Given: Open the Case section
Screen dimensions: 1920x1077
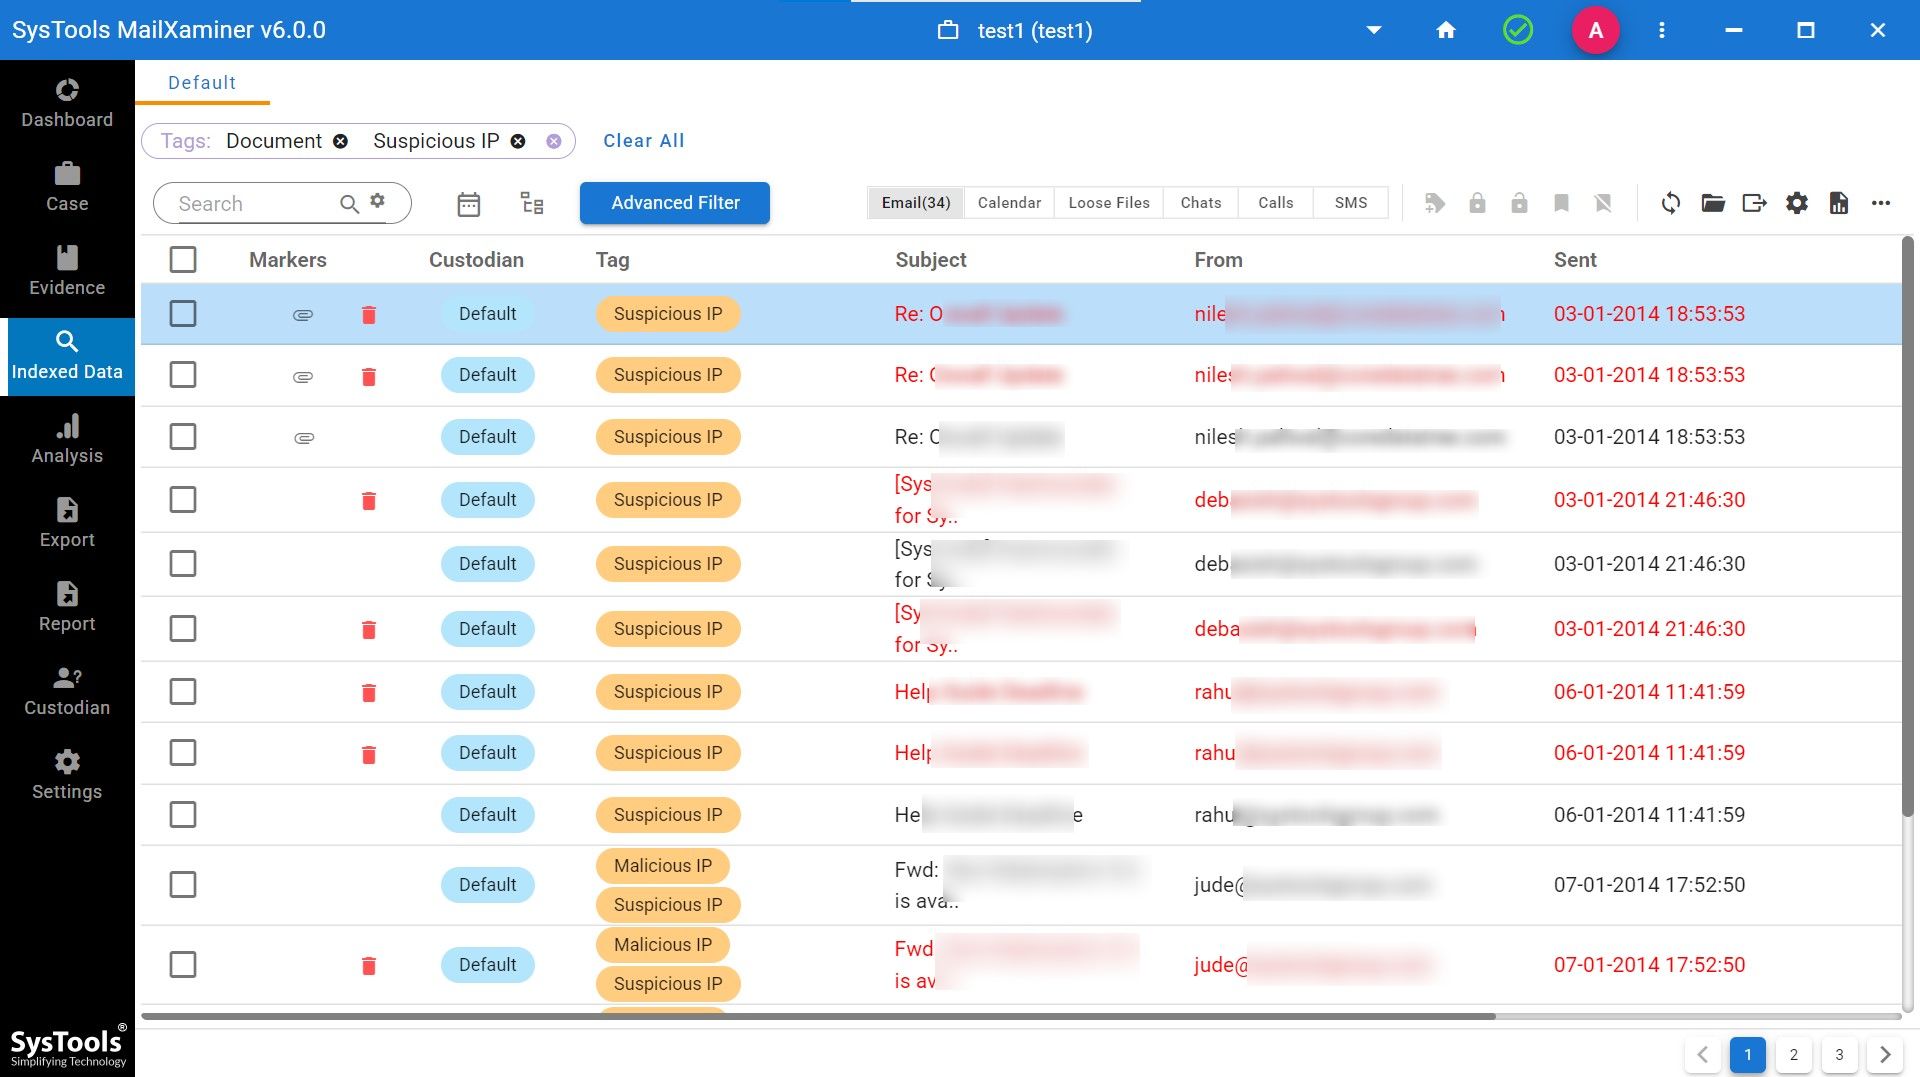Looking at the screenshot, I should (x=67, y=188).
